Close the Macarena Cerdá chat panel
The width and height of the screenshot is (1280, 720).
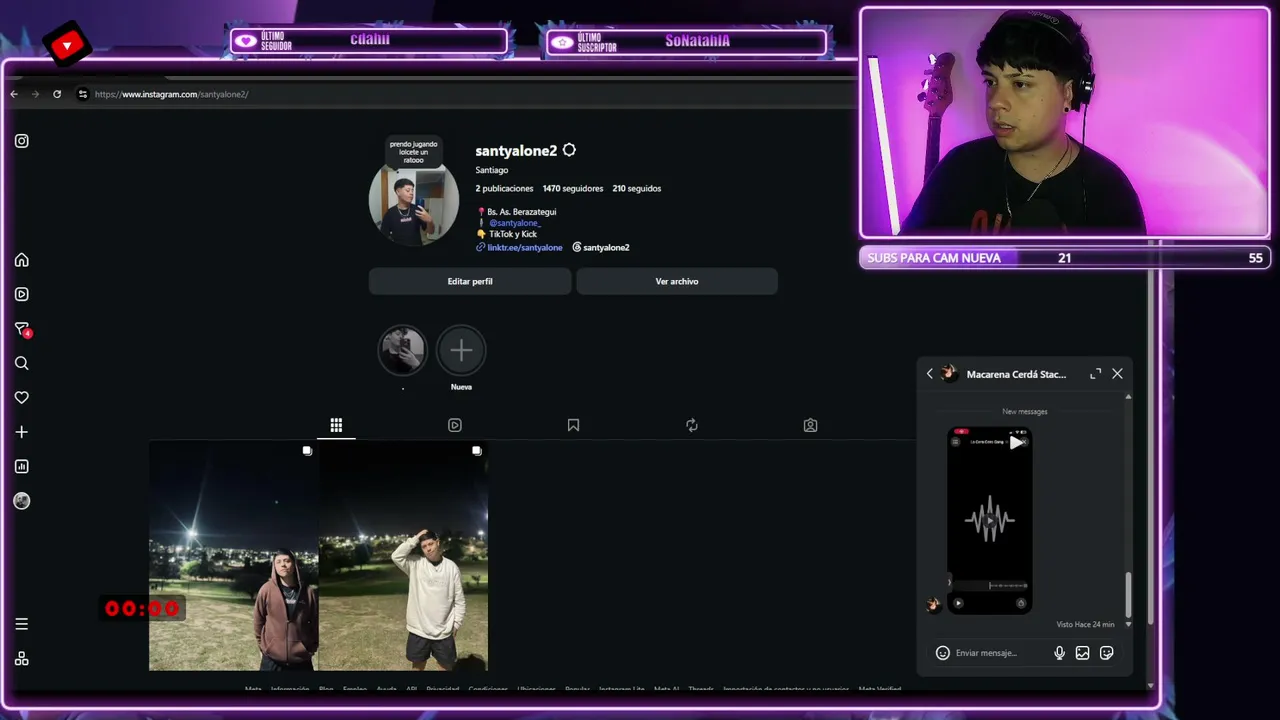click(x=1117, y=374)
